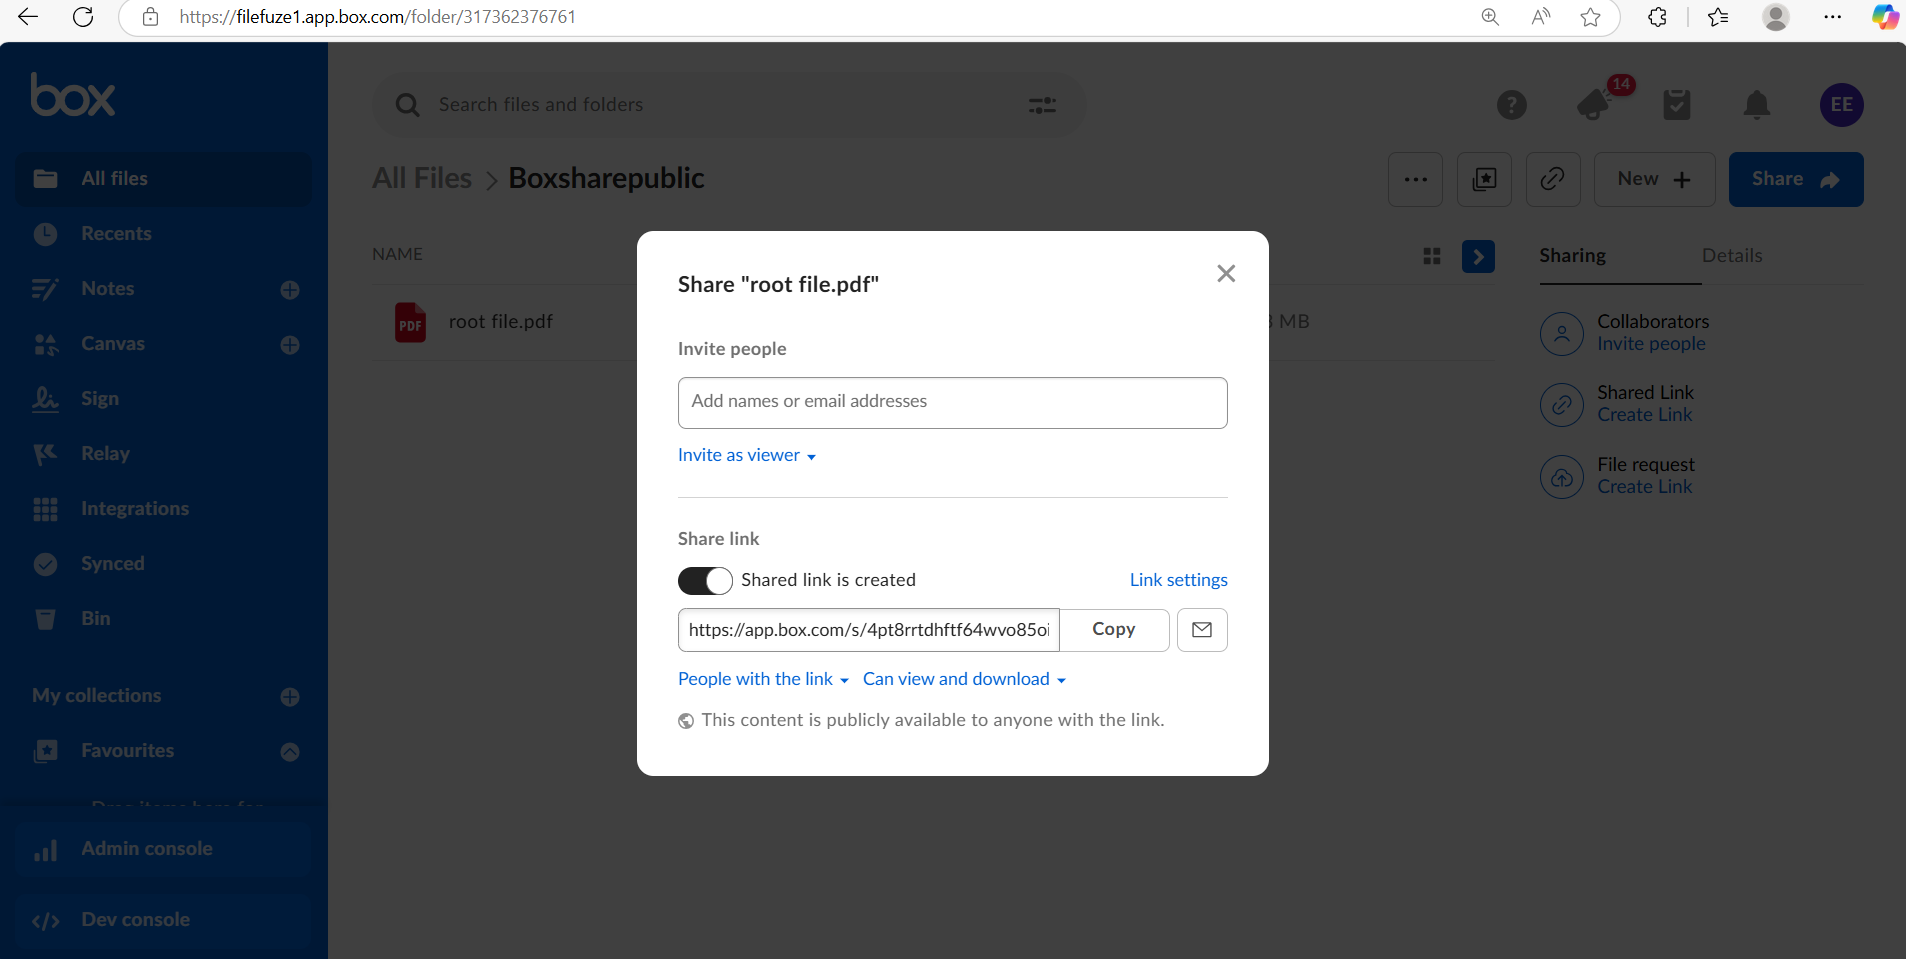Click the File request upload icon
The image size is (1906, 959).
point(1562,477)
